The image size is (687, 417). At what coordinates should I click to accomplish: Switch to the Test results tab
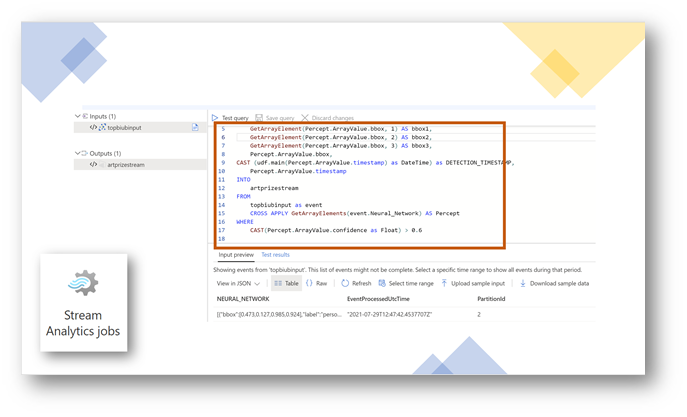click(x=275, y=255)
